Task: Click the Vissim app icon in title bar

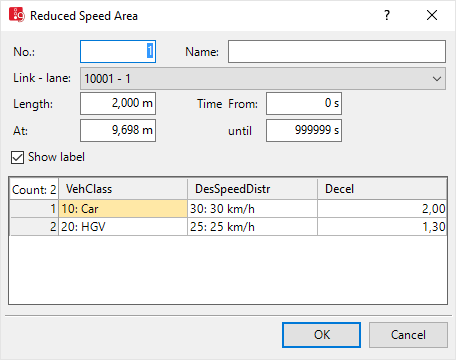Action: [x=16, y=15]
